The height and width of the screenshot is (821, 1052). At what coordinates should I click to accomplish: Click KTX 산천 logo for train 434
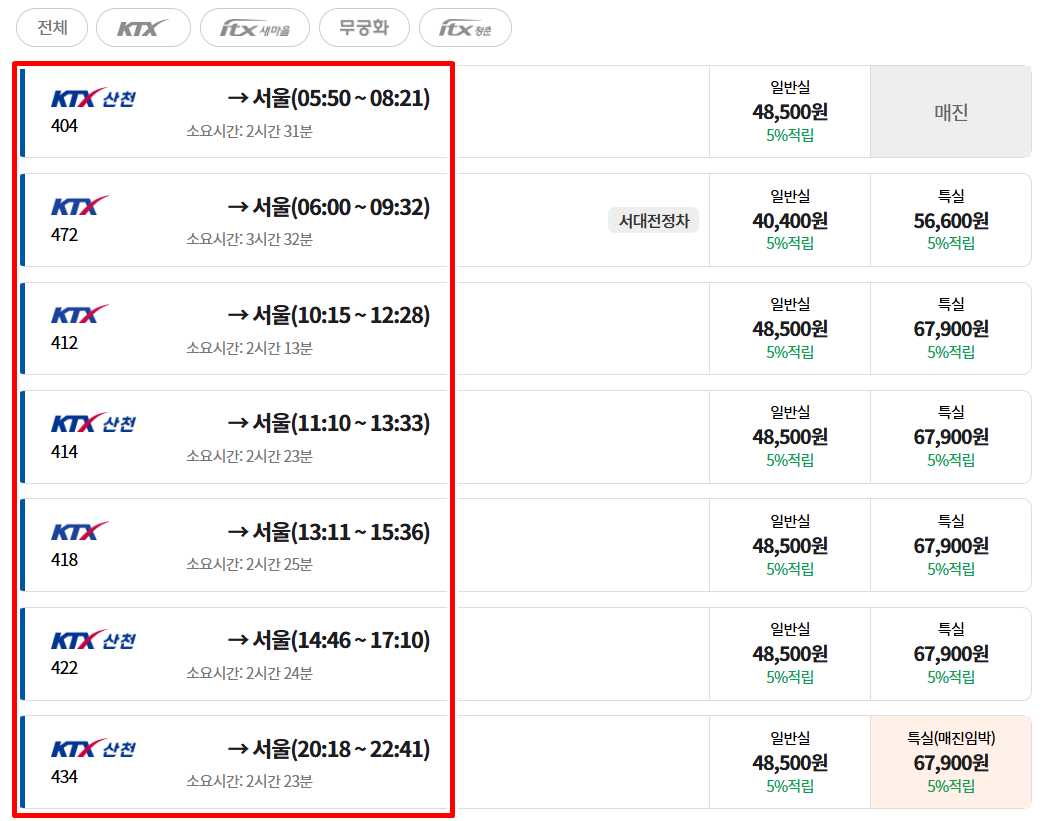tap(93, 748)
